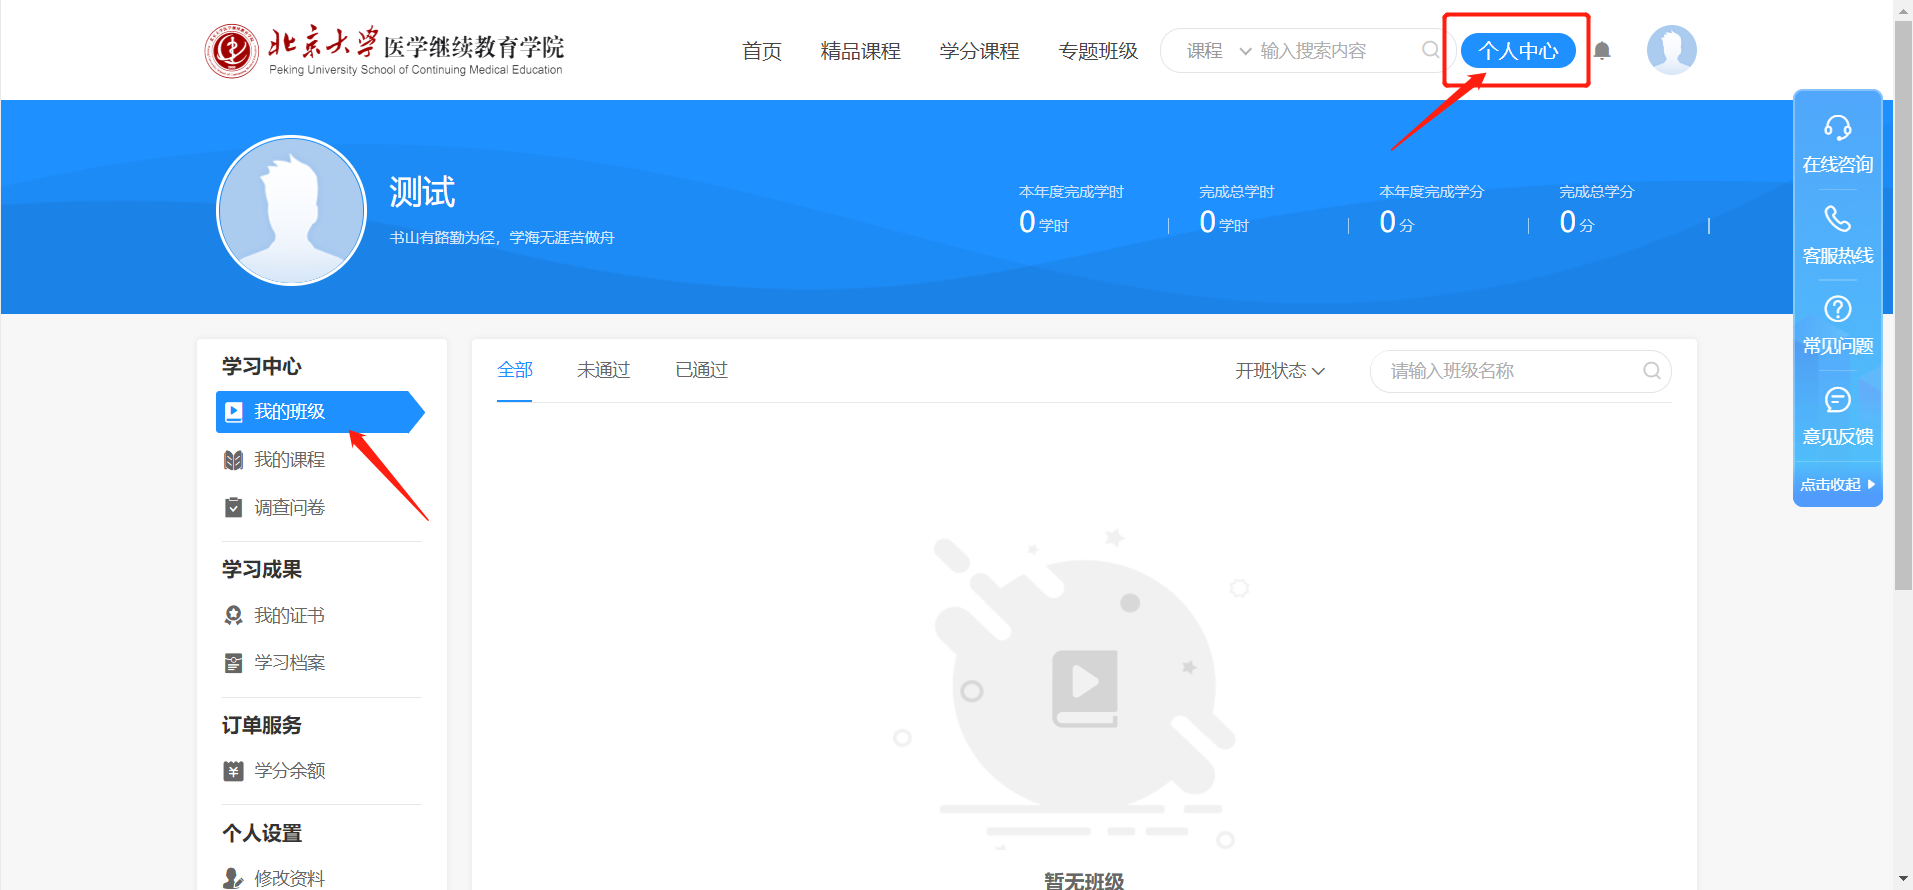Click the 意见反馈 label in the floating panel
Image resolution: width=1913 pixels, height=890 pixels.
(1838, 437)
